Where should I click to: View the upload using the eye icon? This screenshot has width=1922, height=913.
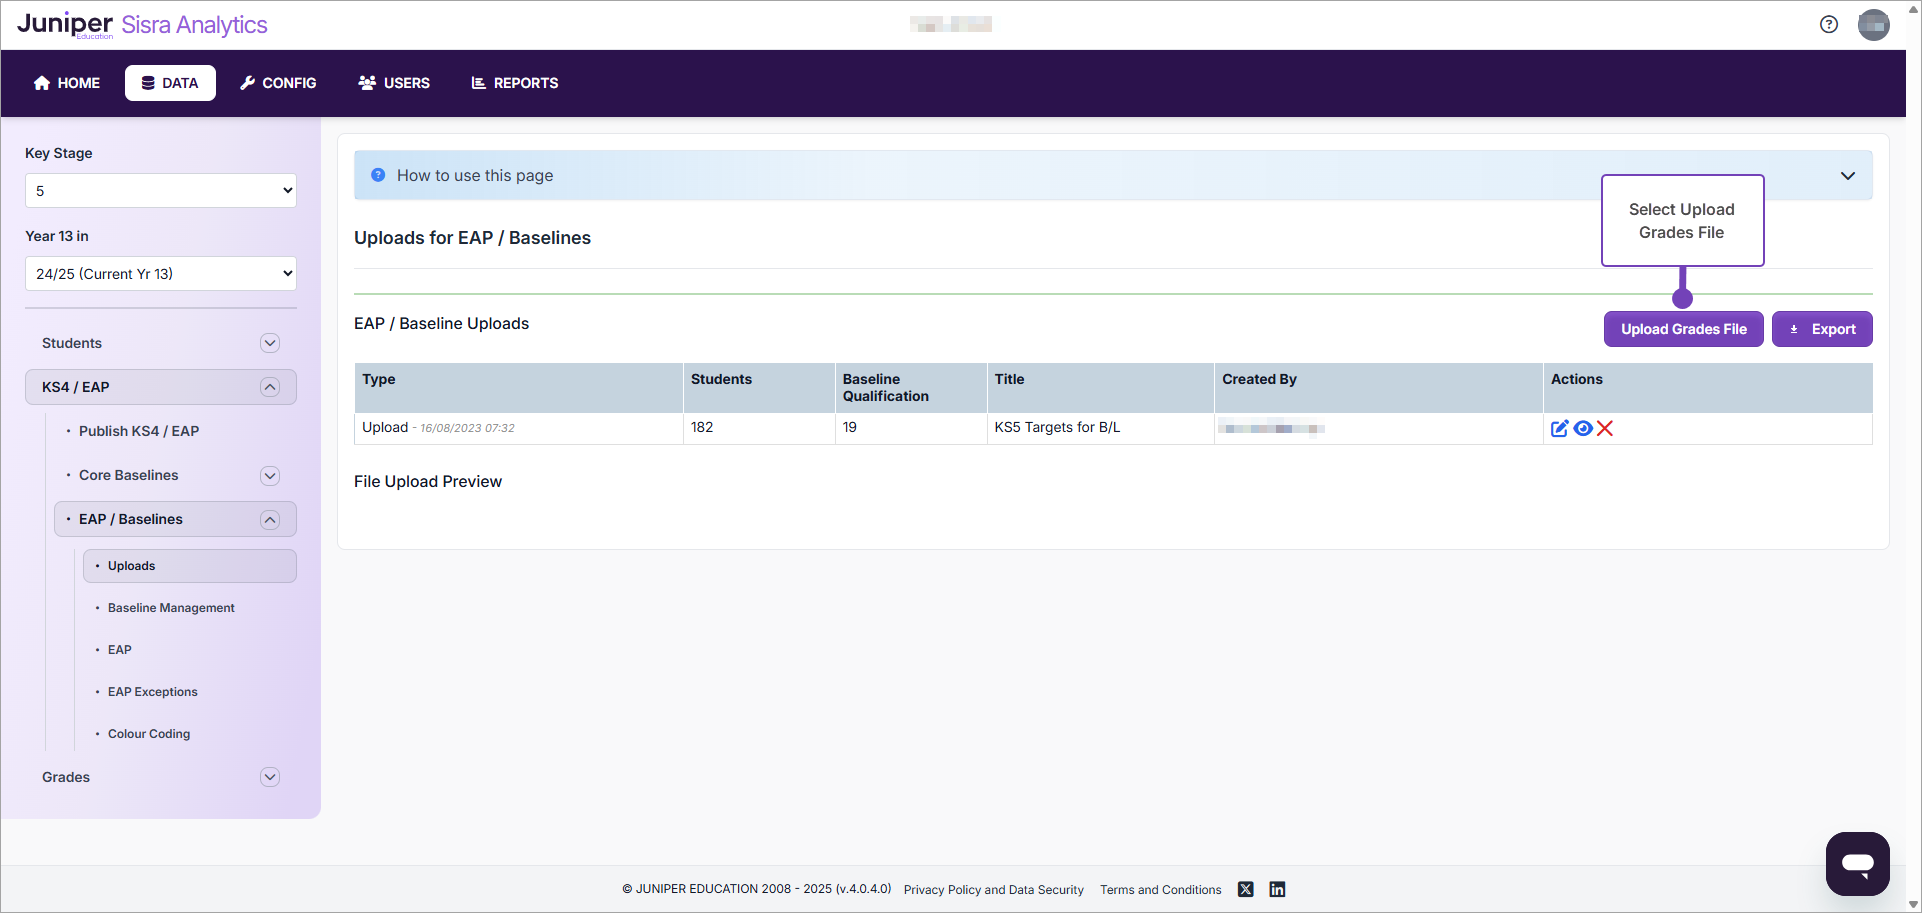click(x=1583, y=428)
